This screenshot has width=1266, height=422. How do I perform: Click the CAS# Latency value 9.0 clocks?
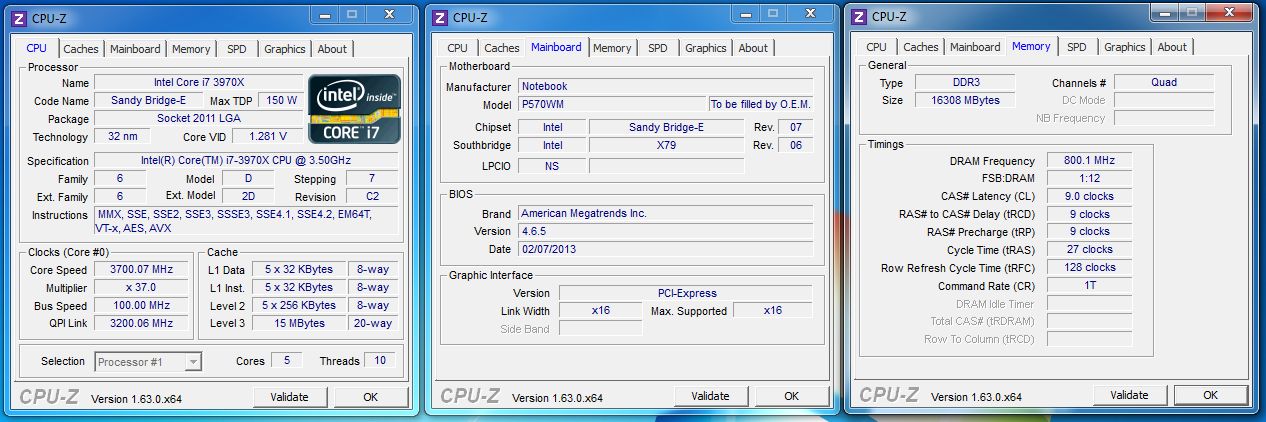(1089, 197)
